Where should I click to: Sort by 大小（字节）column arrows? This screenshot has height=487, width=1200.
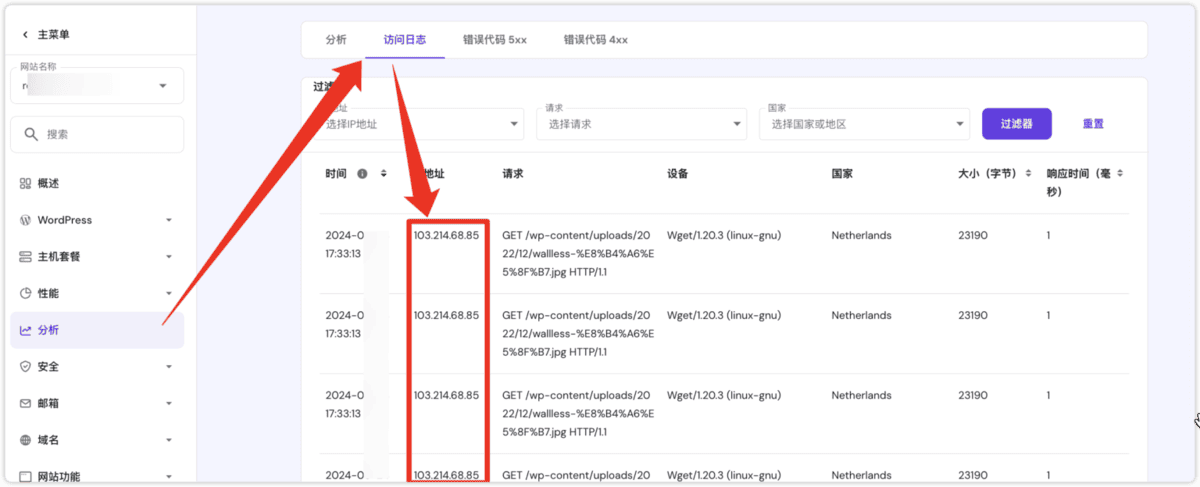click(1026, 174)
